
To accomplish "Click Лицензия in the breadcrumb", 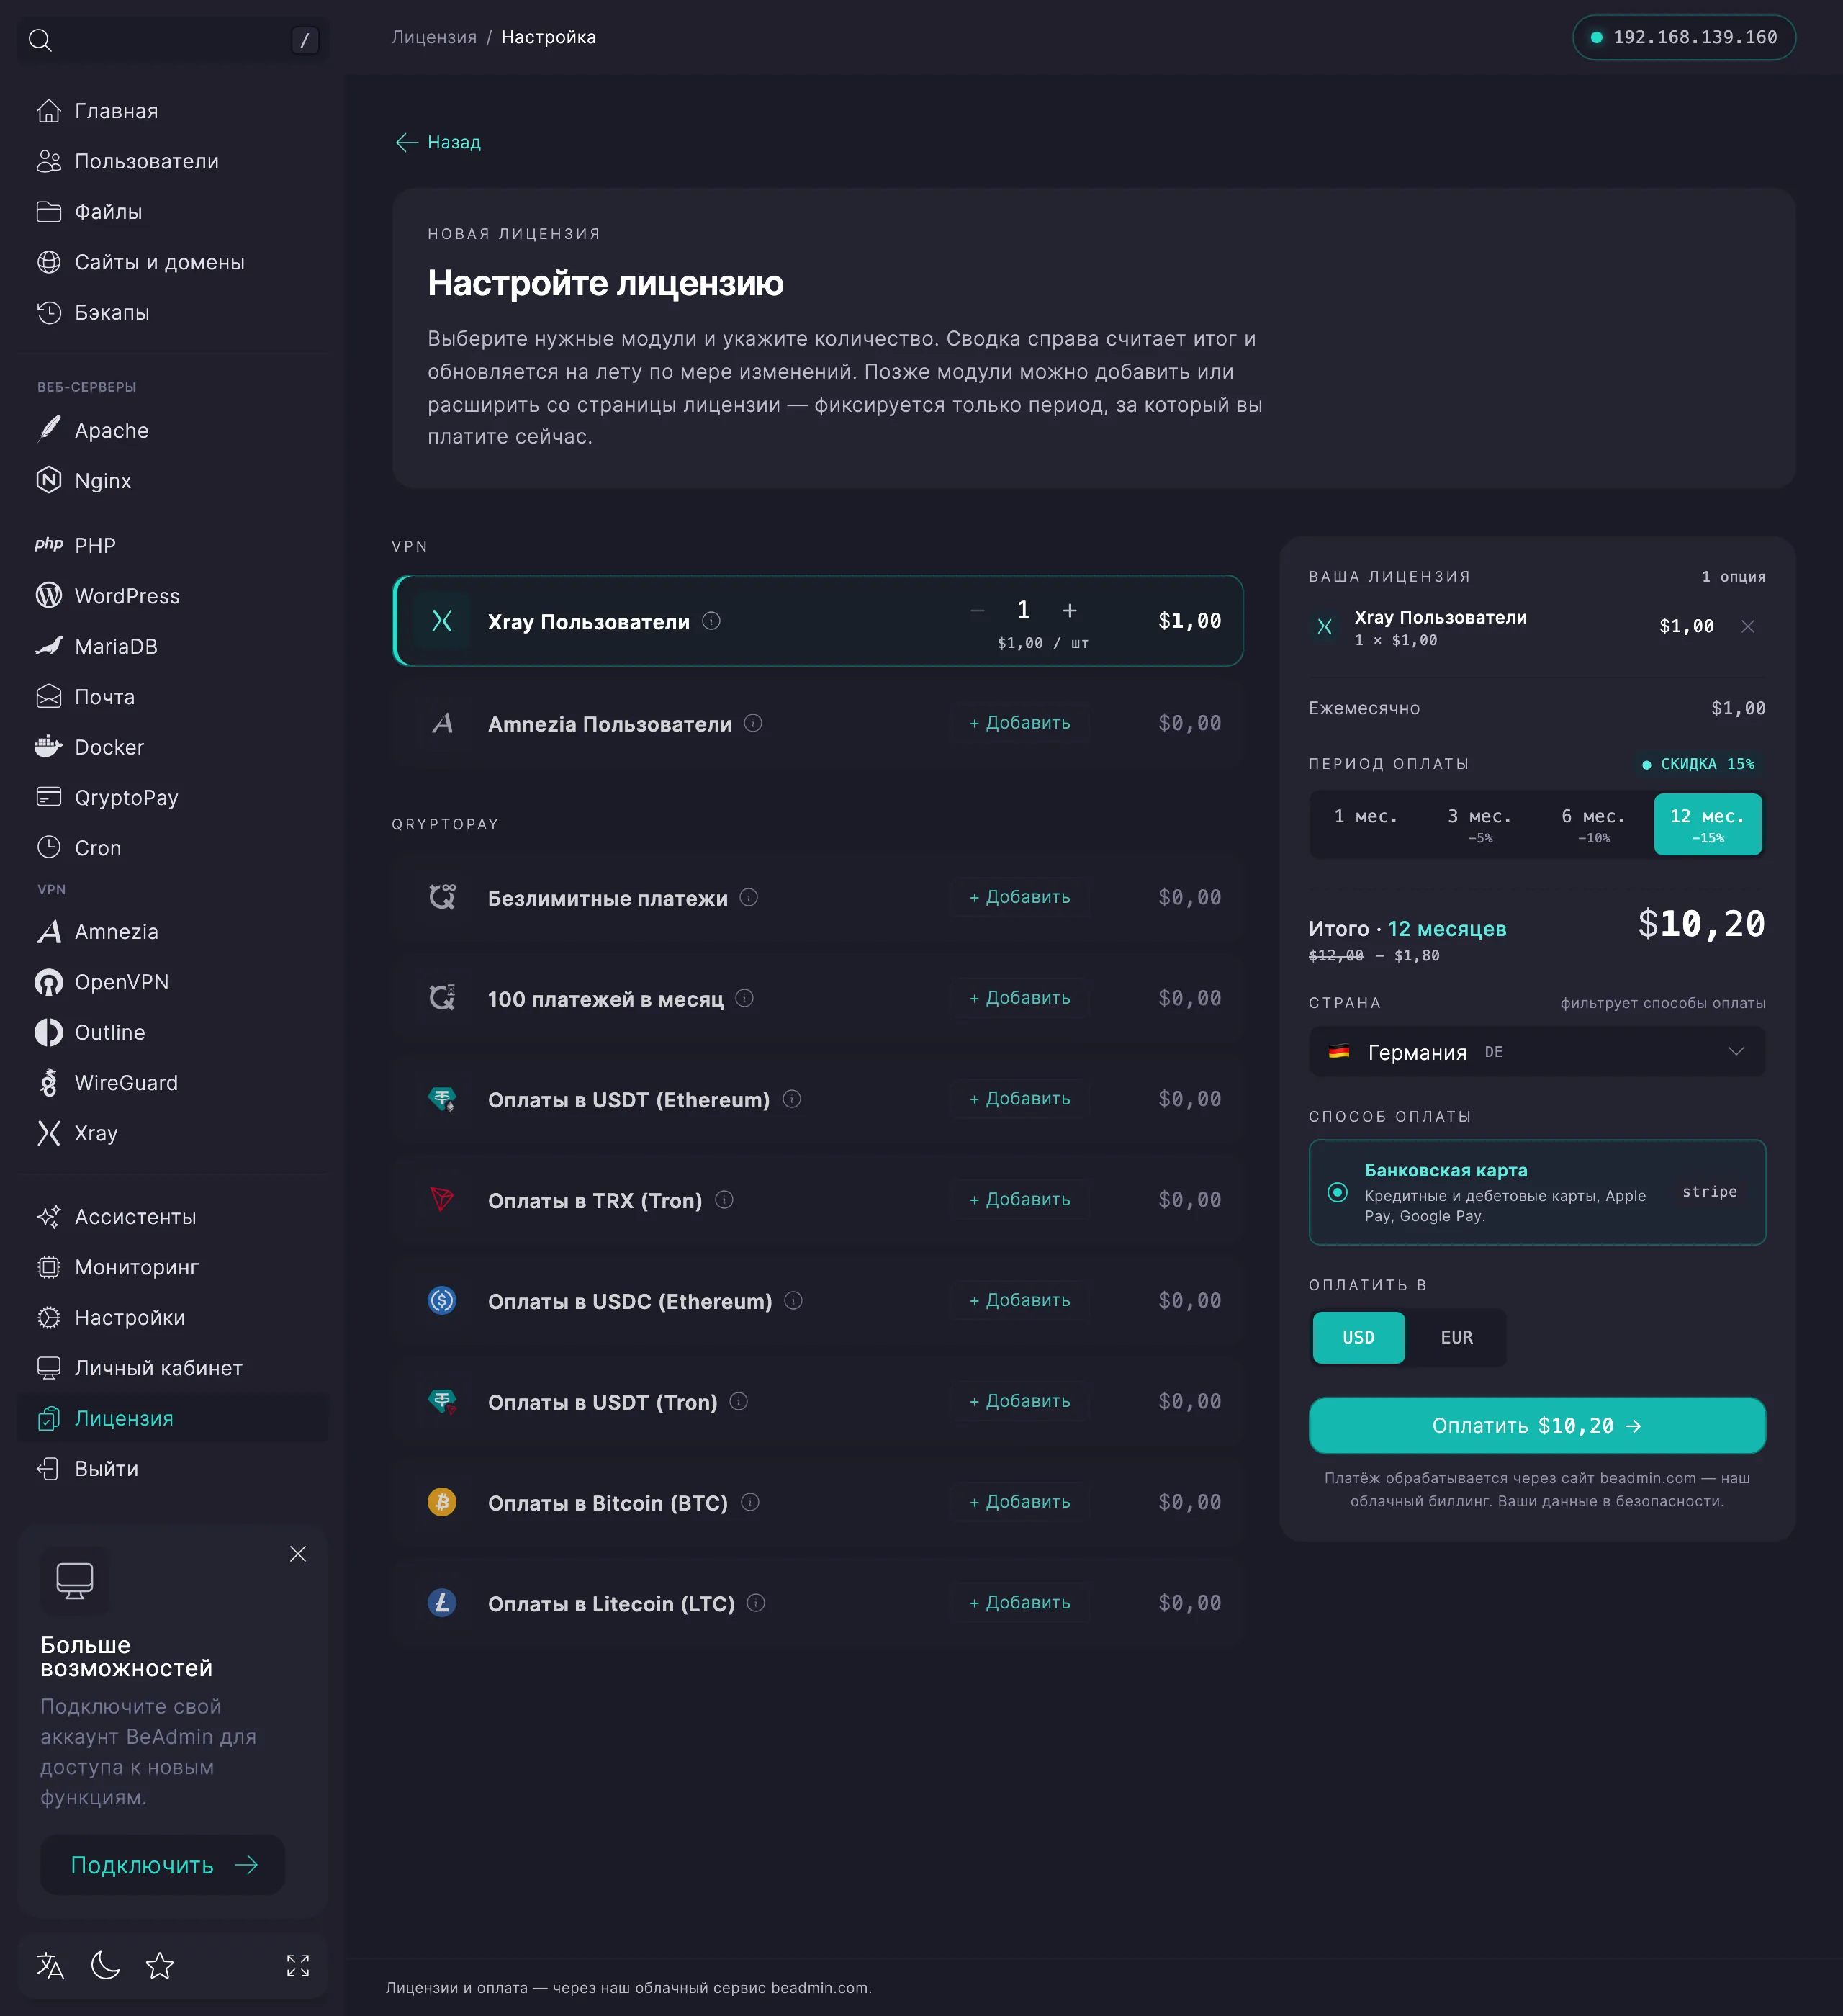I will [434, 37].
